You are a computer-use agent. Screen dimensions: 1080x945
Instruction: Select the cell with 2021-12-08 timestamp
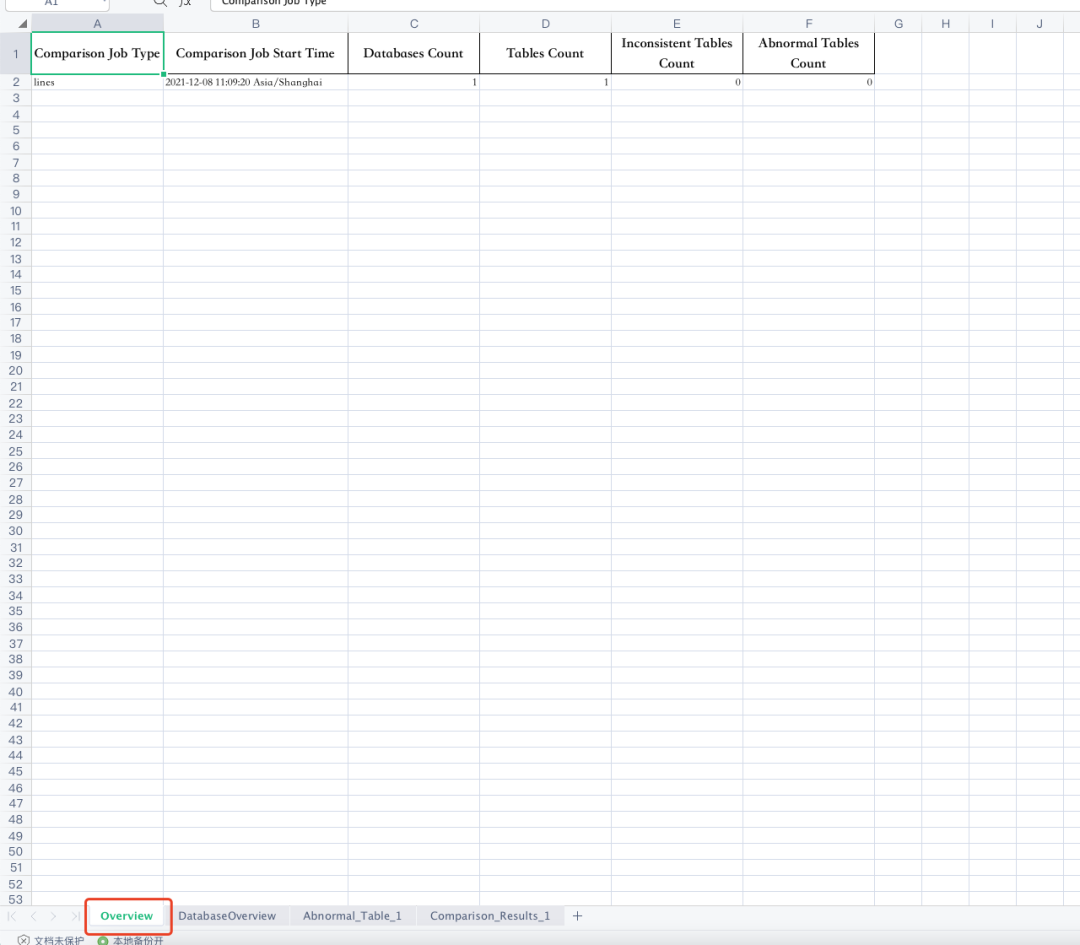tap(256, 82)
